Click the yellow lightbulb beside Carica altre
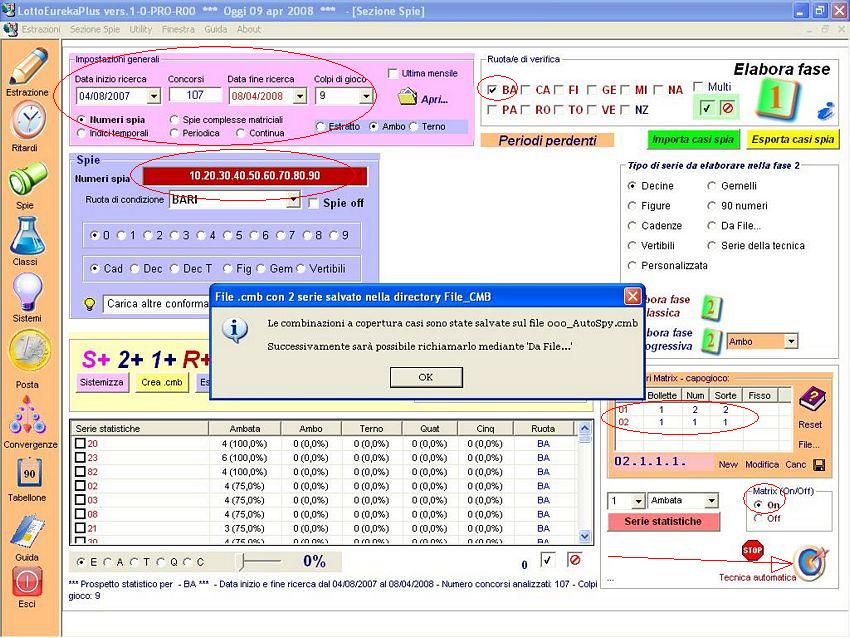Screen dimensions: 850x638 coord(90,304)
